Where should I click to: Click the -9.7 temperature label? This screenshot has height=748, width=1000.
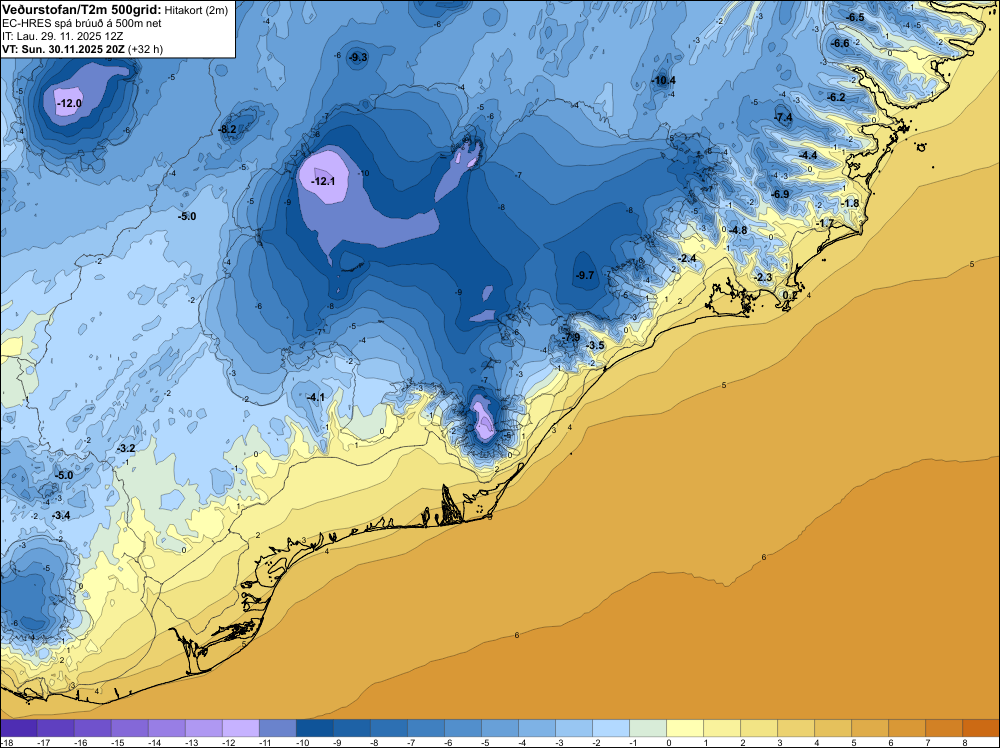click(x=585, y=275)
